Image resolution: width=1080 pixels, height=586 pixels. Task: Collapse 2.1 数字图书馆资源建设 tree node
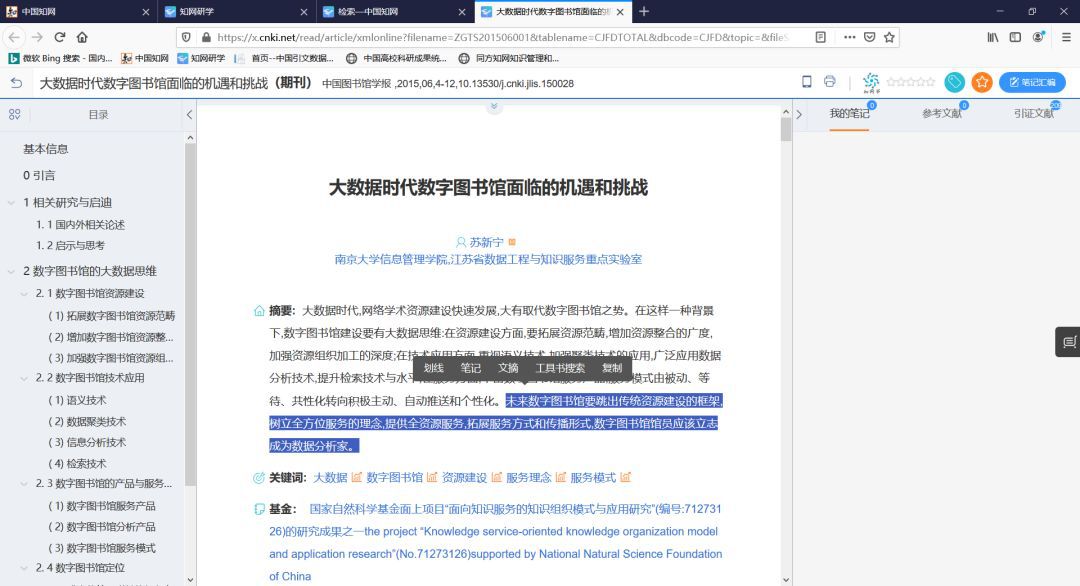pyautogui.click(x=24, y=294)
